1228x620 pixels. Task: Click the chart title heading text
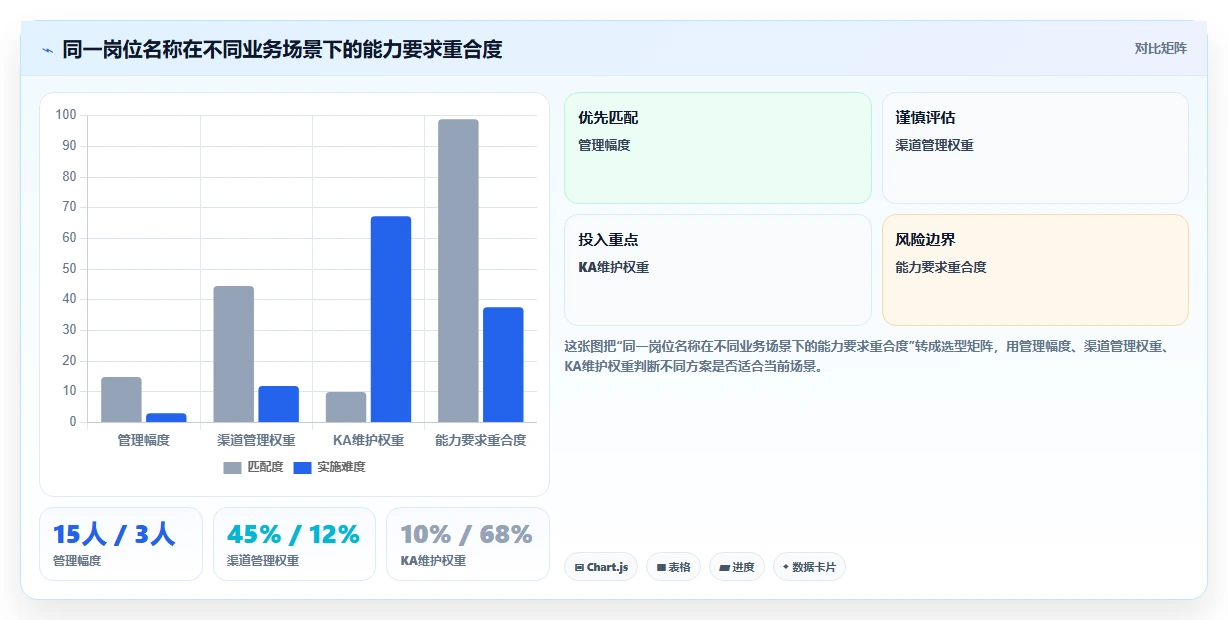pyautogui.click(x=282, y=49)
